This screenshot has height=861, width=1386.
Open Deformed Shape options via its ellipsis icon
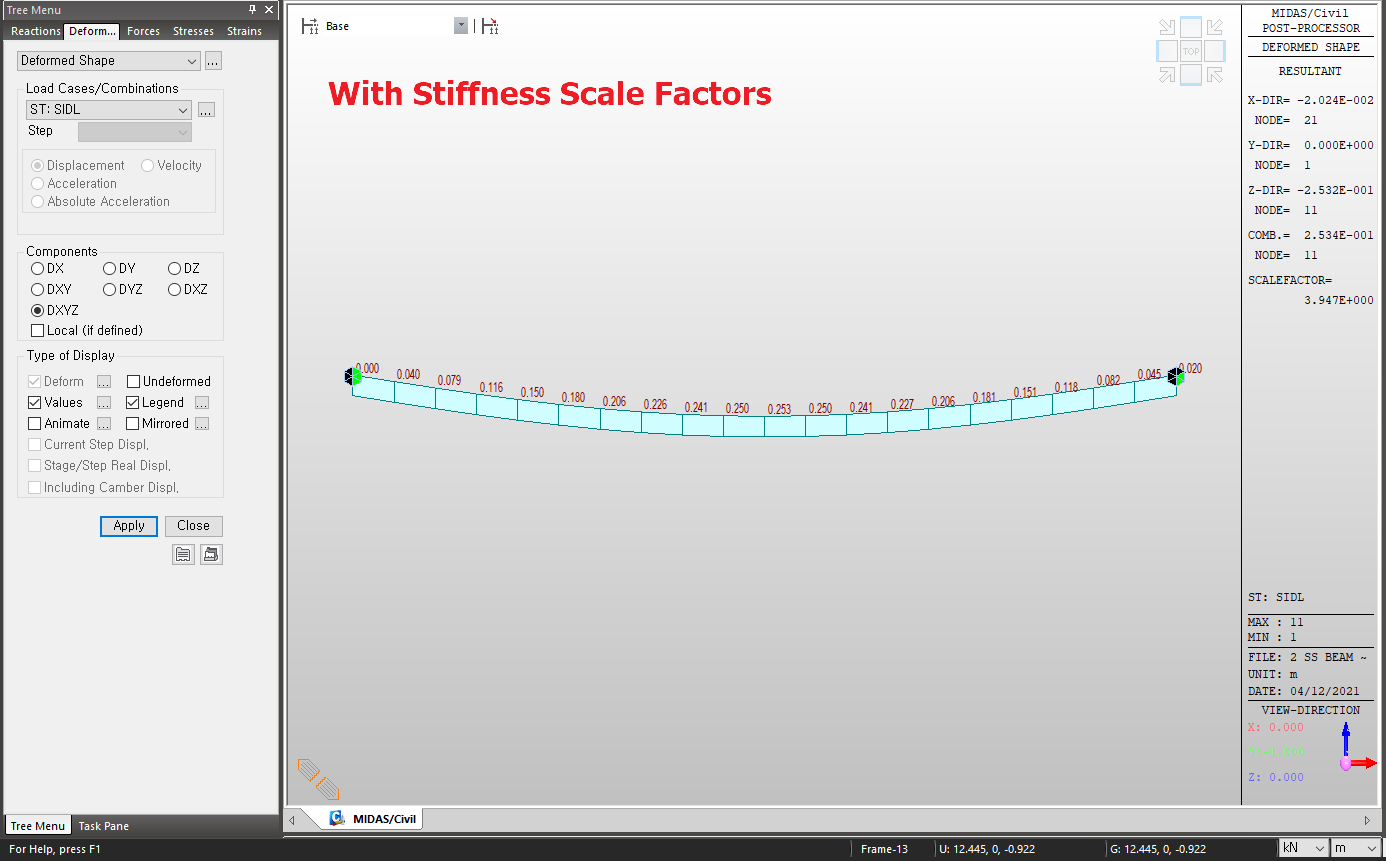[212, 60]
